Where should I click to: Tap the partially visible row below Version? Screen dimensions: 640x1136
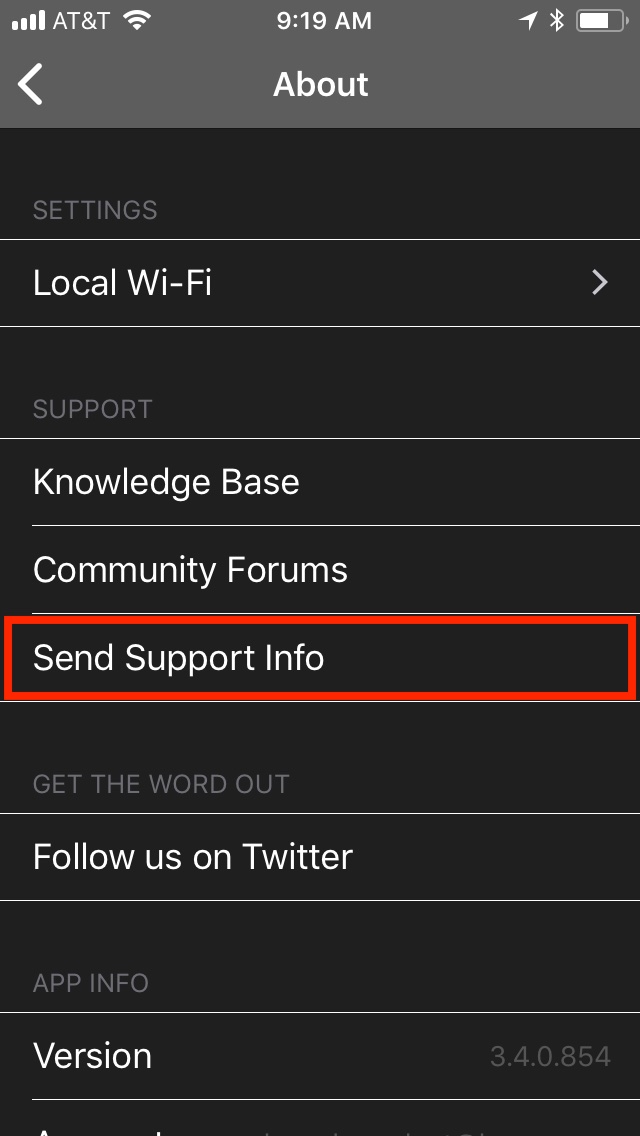click(x=320, y=1119)
